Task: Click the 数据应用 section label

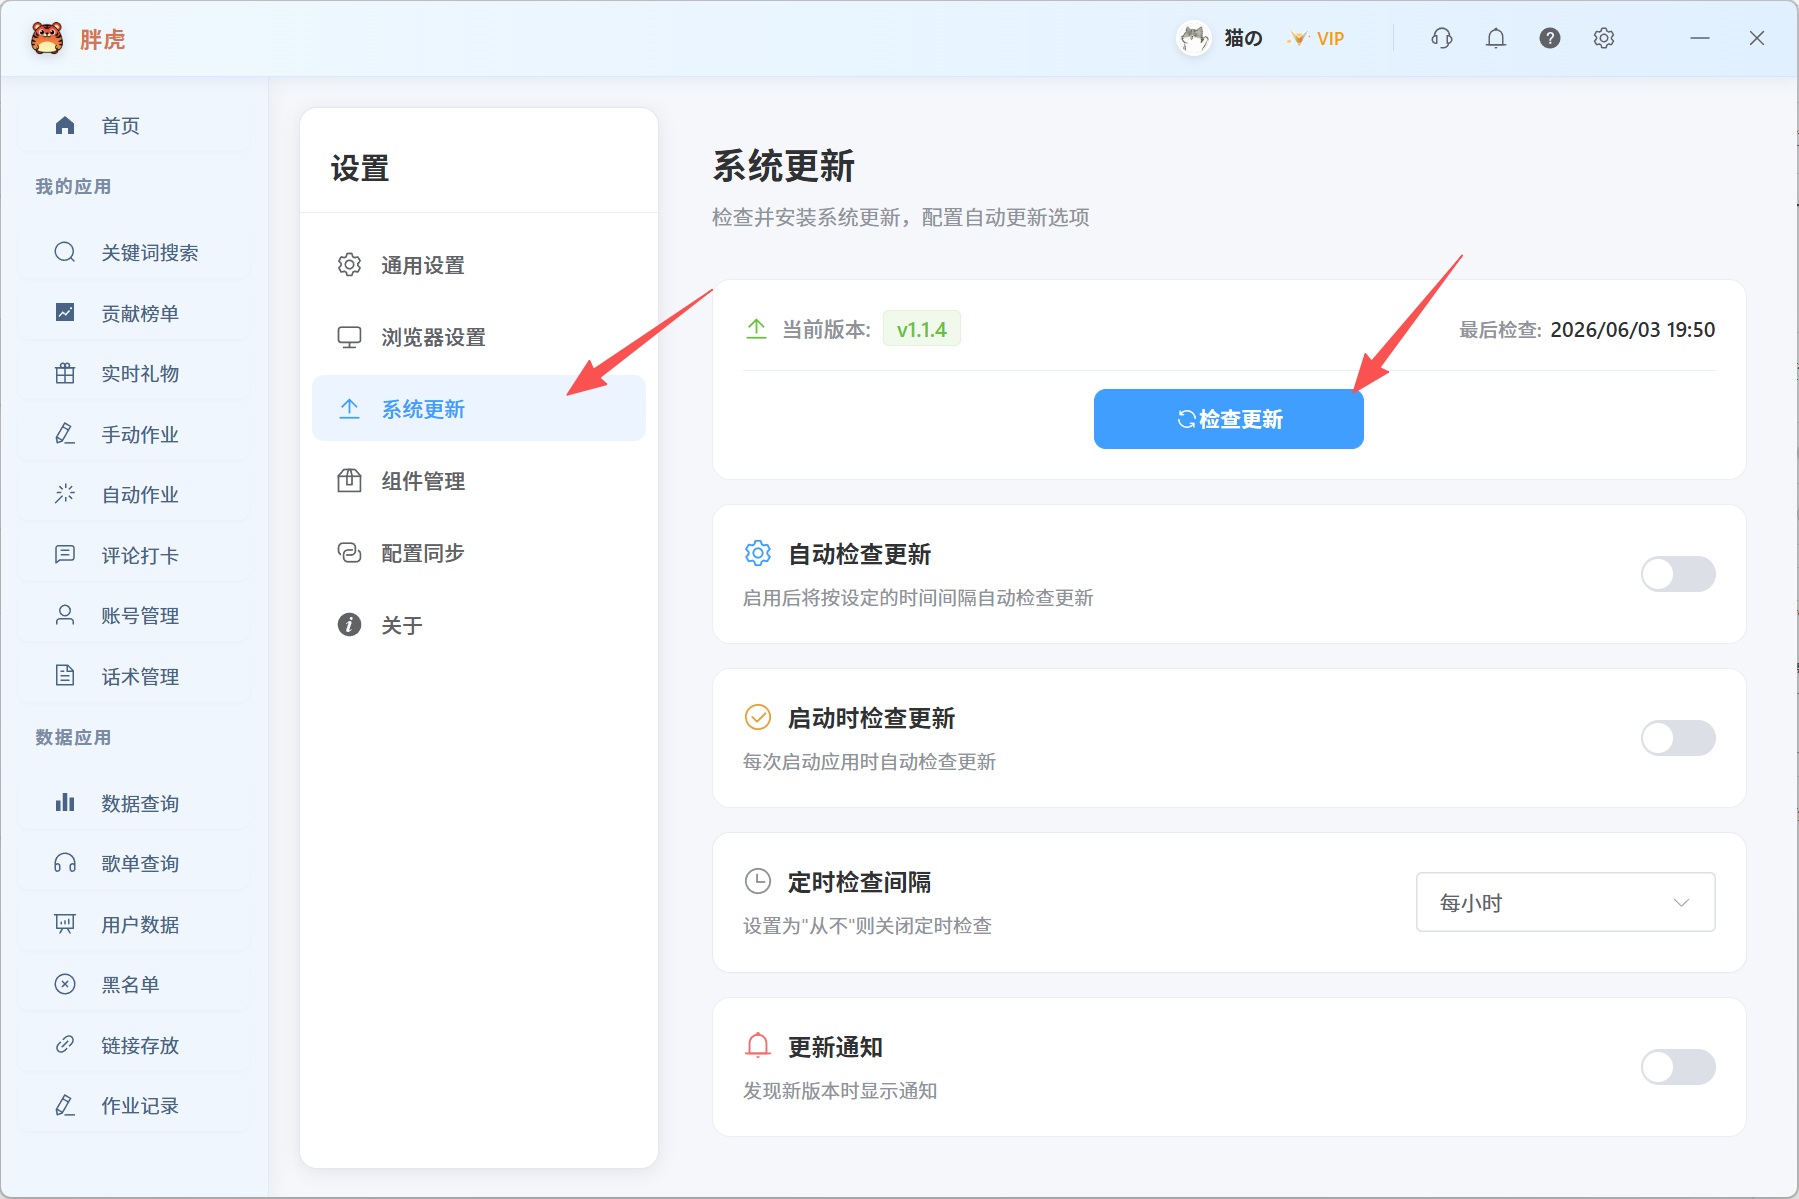Action: point(73,738)
